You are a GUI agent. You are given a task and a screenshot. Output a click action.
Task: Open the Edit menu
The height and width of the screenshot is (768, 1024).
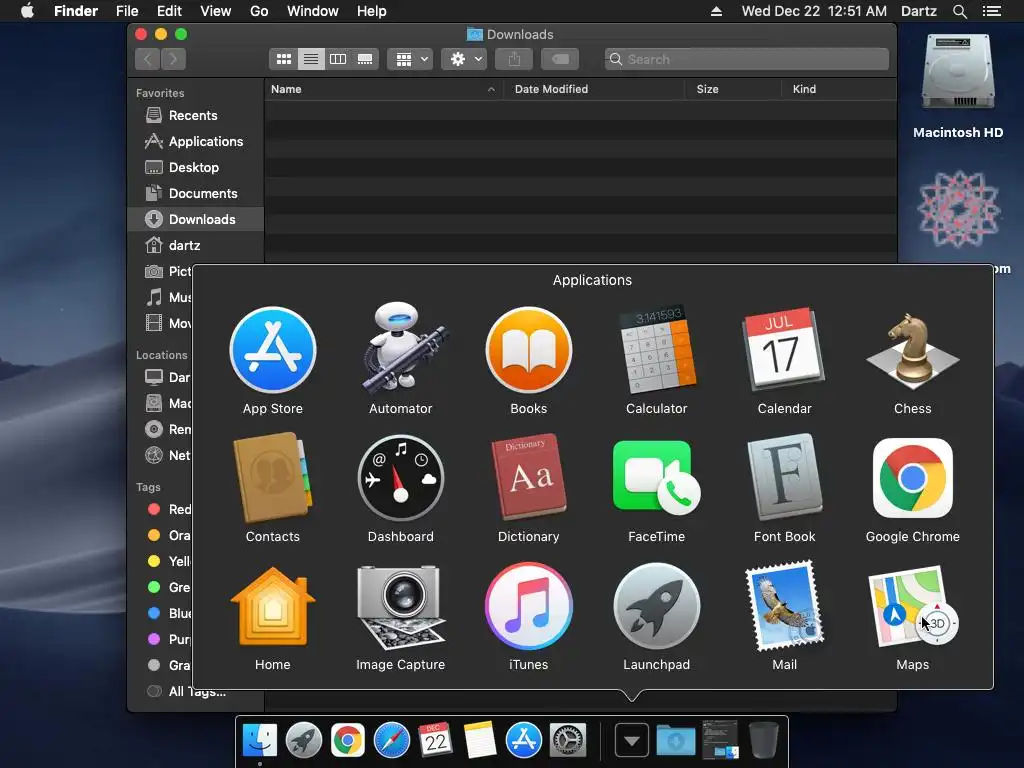[x=169, y=11]
